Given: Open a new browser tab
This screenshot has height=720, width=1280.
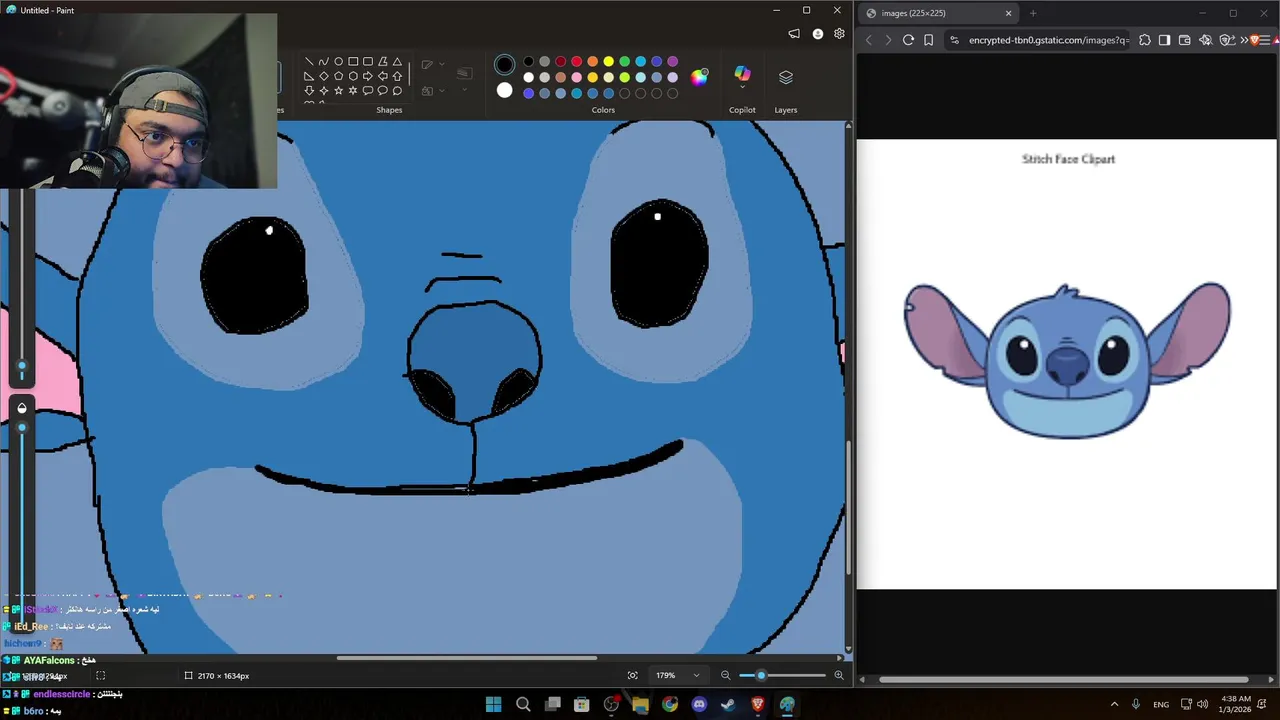Looking at the screenshot, I should click(x=1033, y=13).
